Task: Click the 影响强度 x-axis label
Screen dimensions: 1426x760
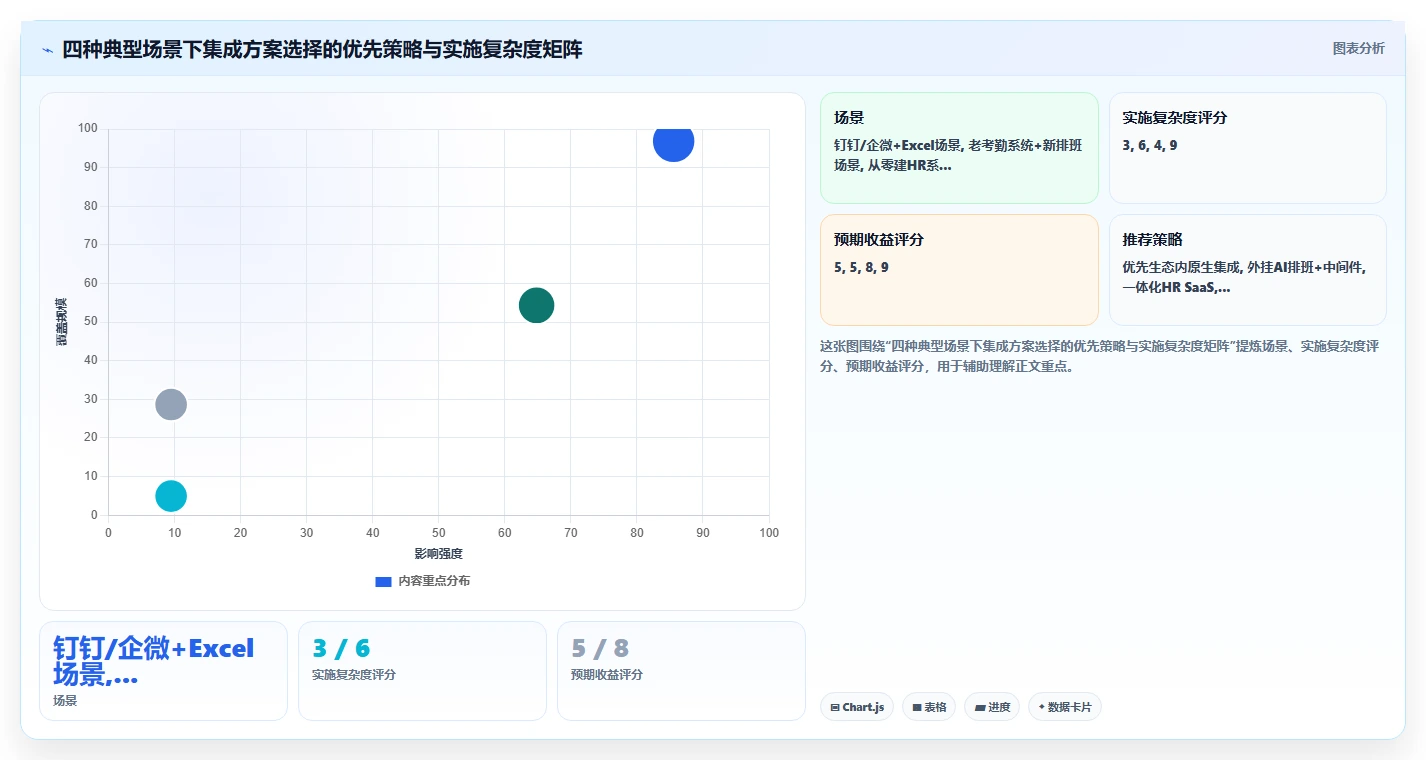Action: coord(438,553)
